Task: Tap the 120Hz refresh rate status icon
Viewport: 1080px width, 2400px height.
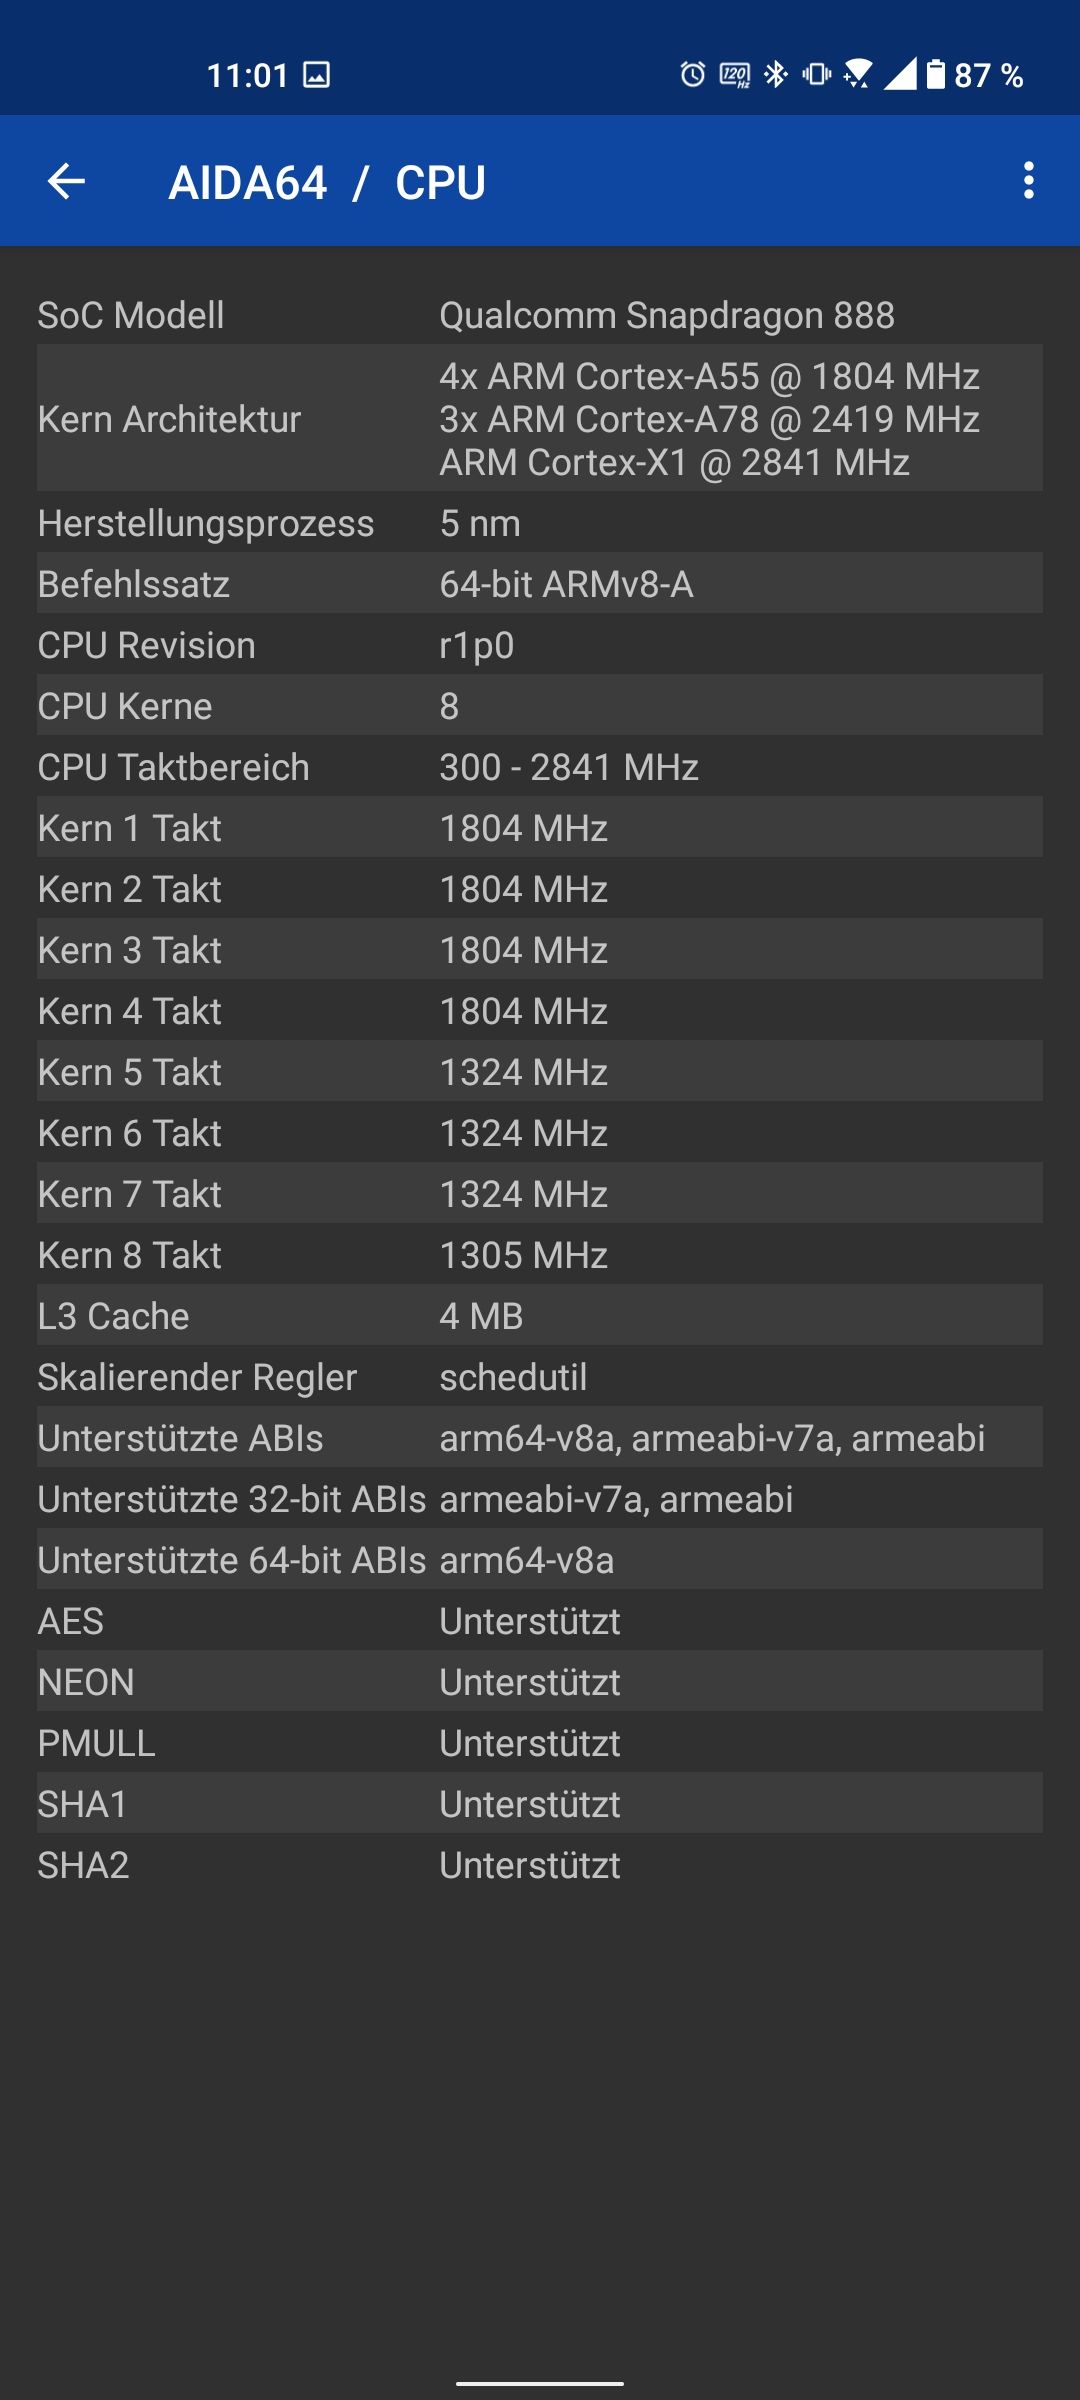Action: tap(735, 75)
